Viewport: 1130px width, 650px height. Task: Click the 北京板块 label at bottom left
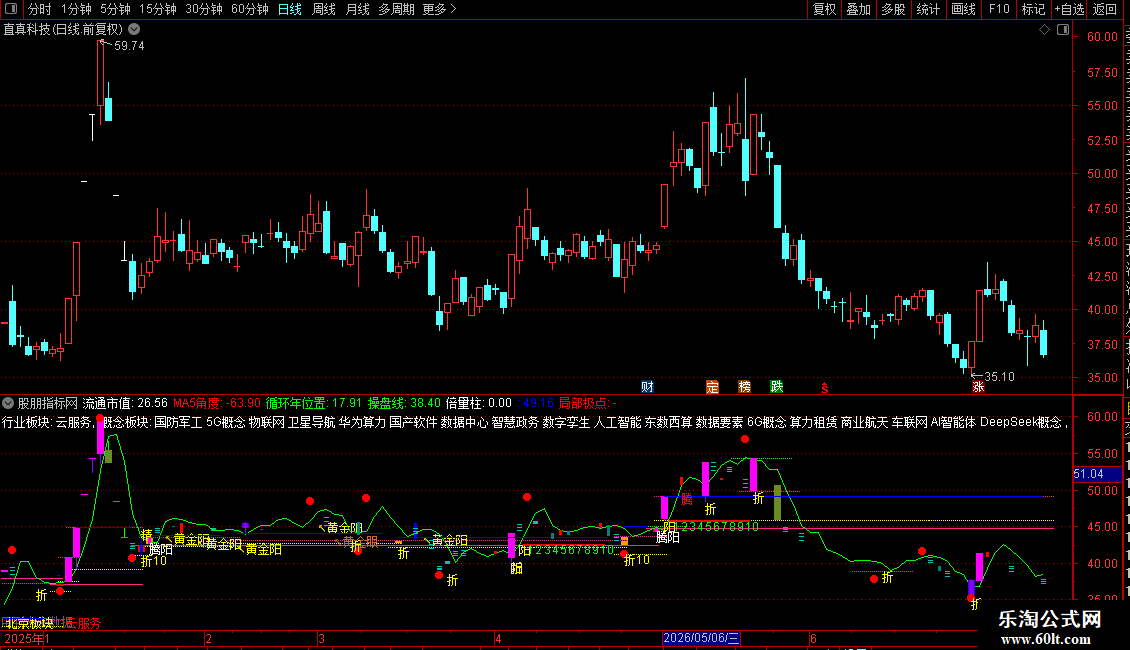[x=28, y=623]
